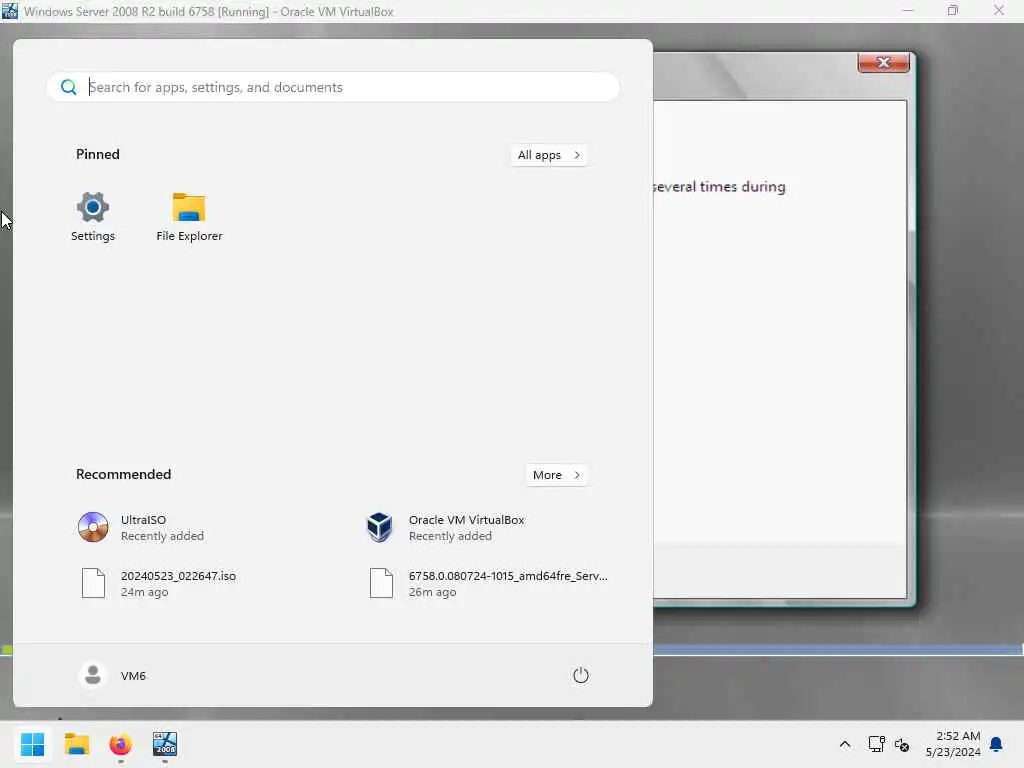Open the pinned Settings app
This screenshot has width=1024, height=768.
93,217
